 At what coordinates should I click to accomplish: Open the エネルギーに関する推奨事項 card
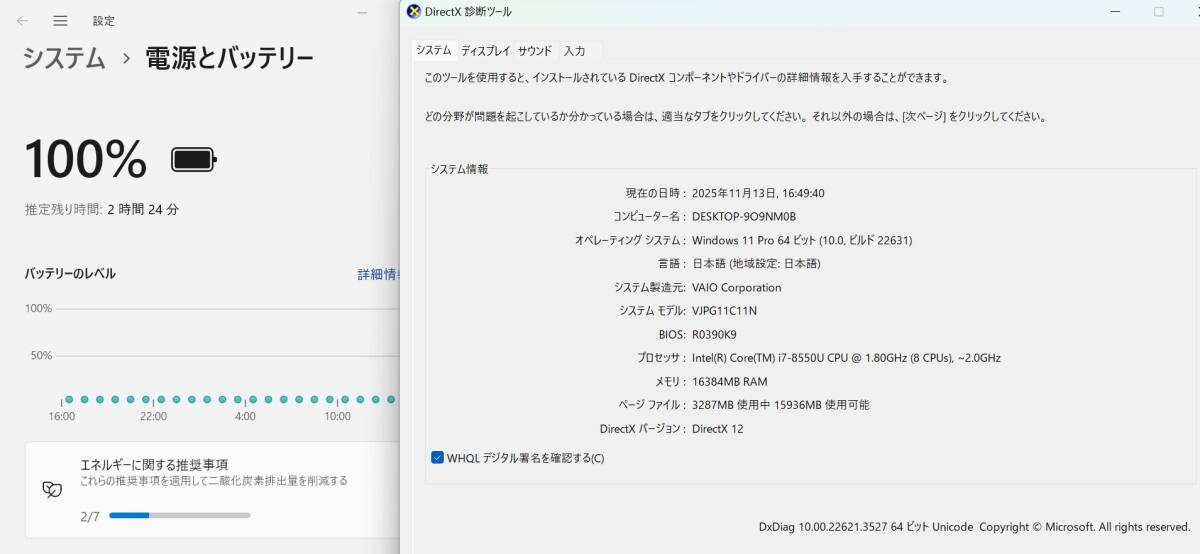[x=212, y=490]
